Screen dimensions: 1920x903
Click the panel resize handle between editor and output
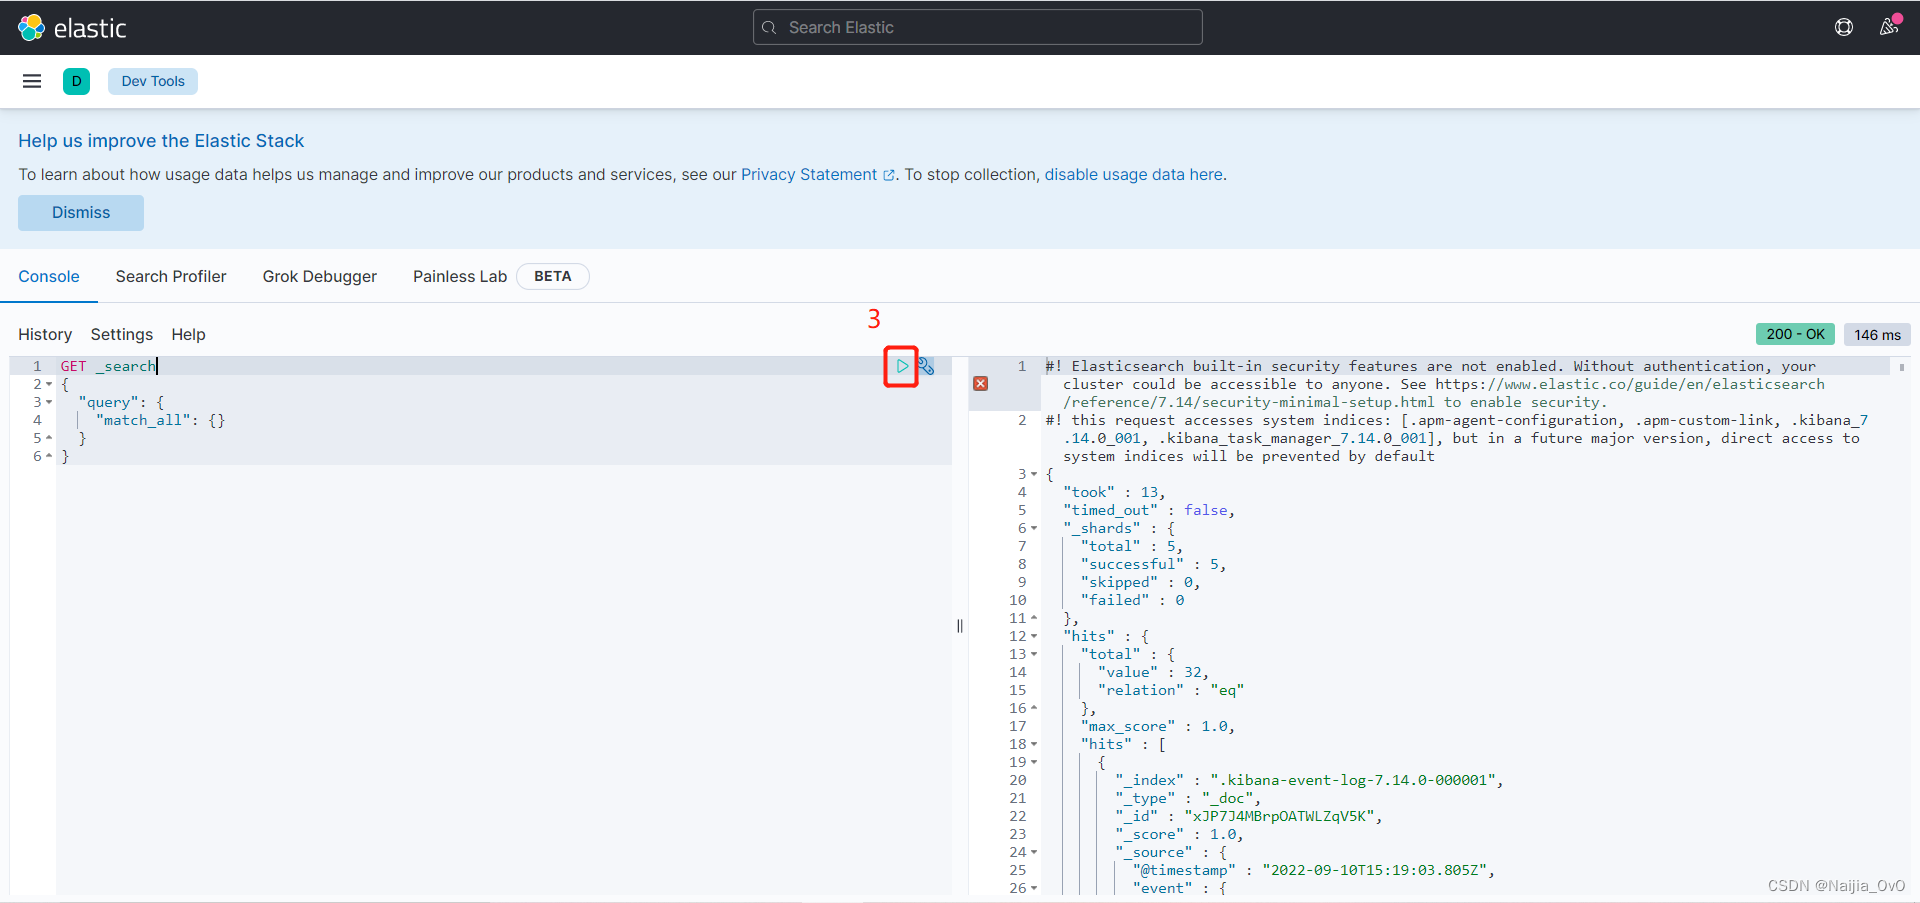click(x=960, y=626)
